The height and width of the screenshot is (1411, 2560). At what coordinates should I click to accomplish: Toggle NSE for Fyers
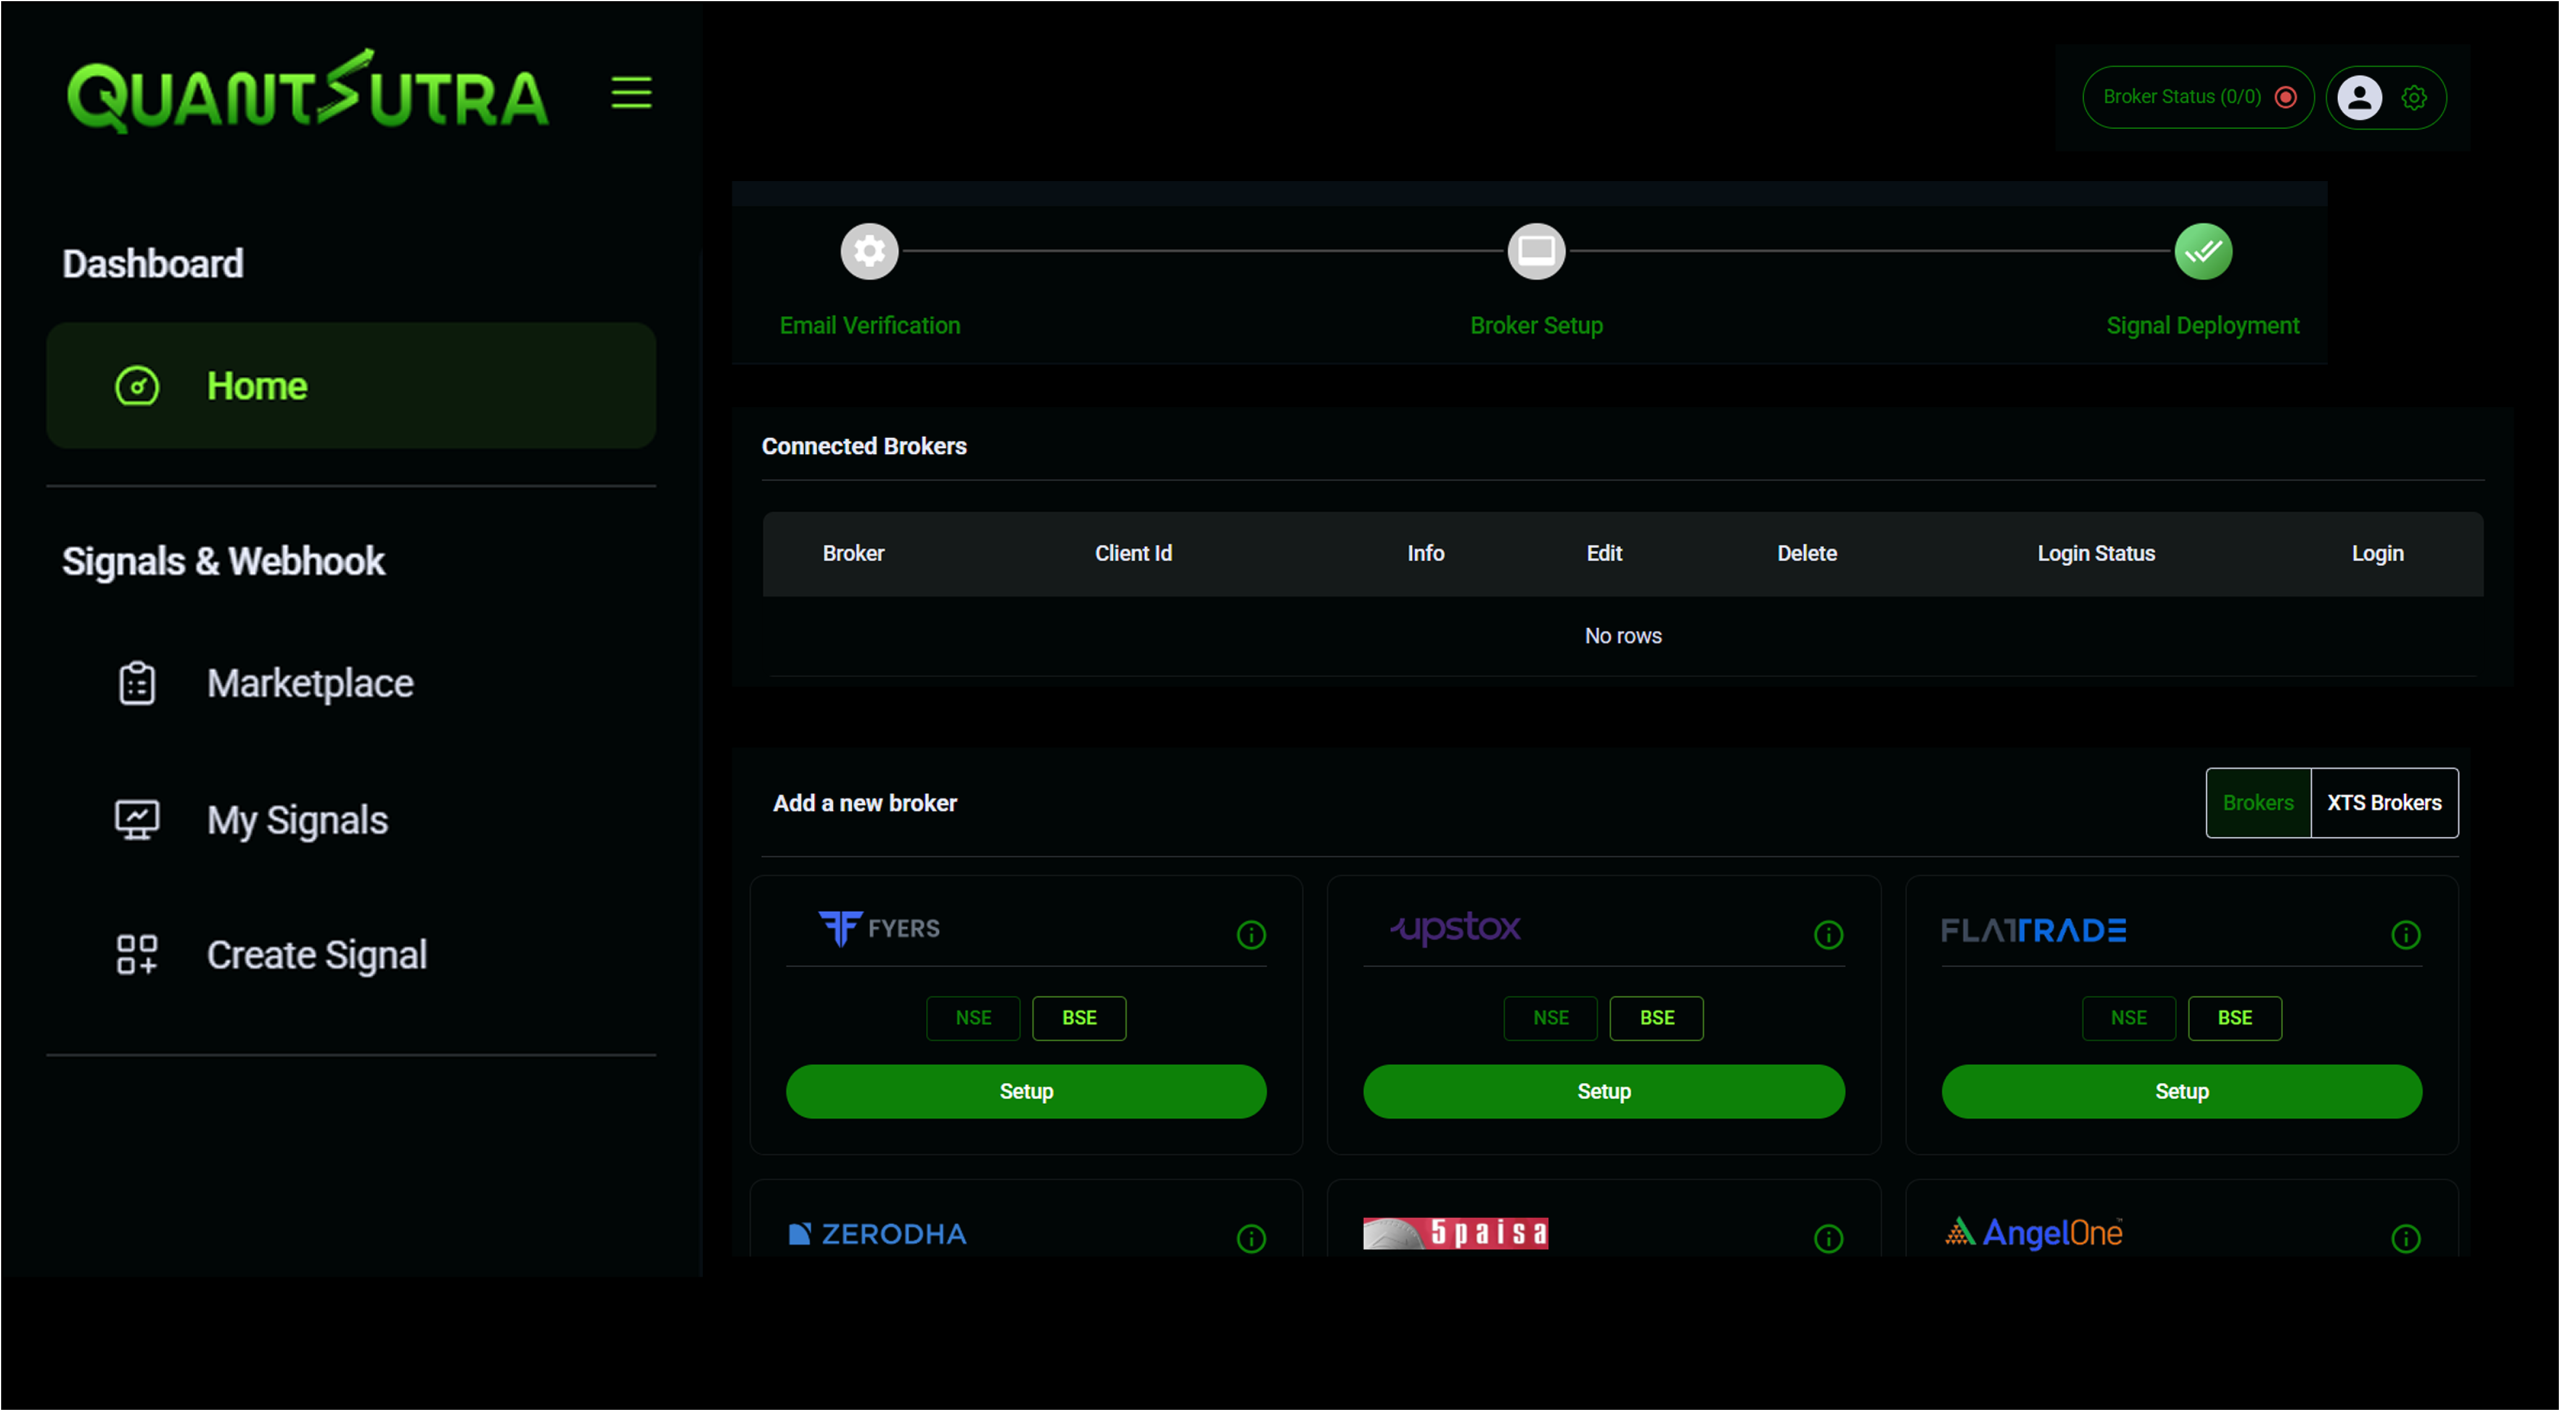[x=973, y=1018]
